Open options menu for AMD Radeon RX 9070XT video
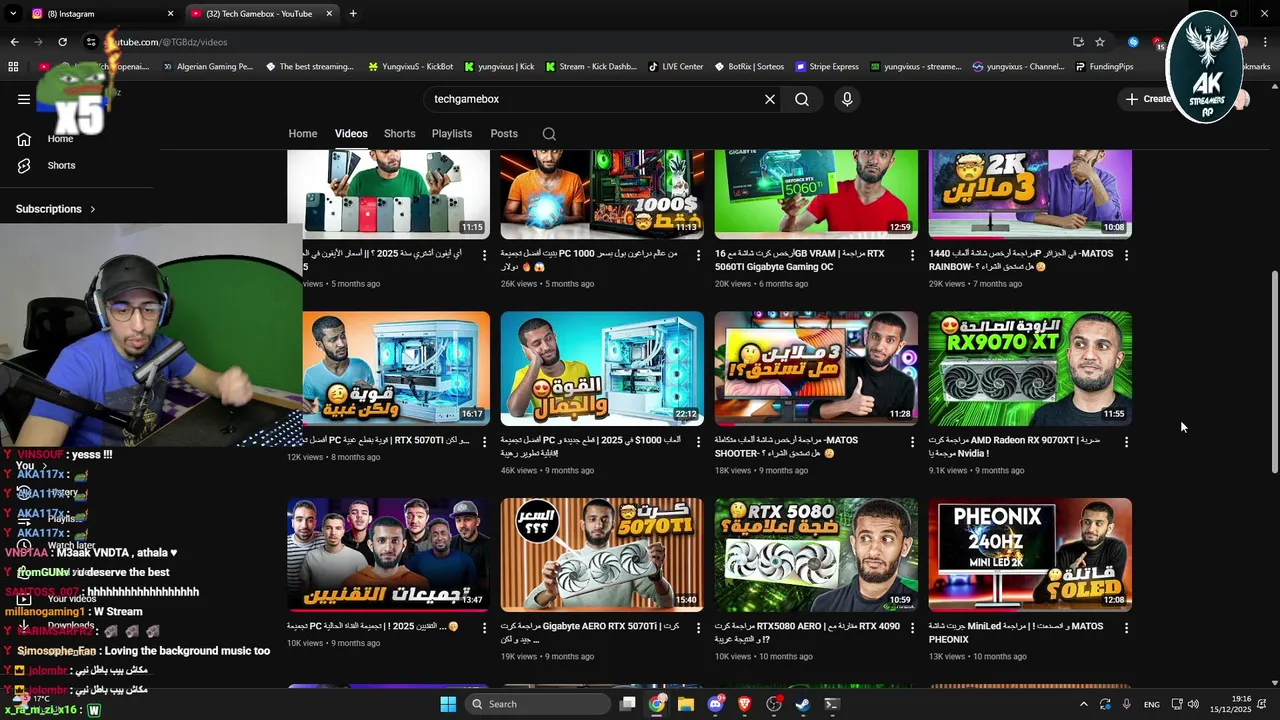Screen dimensions: 1280x720 pos(1126,442)
